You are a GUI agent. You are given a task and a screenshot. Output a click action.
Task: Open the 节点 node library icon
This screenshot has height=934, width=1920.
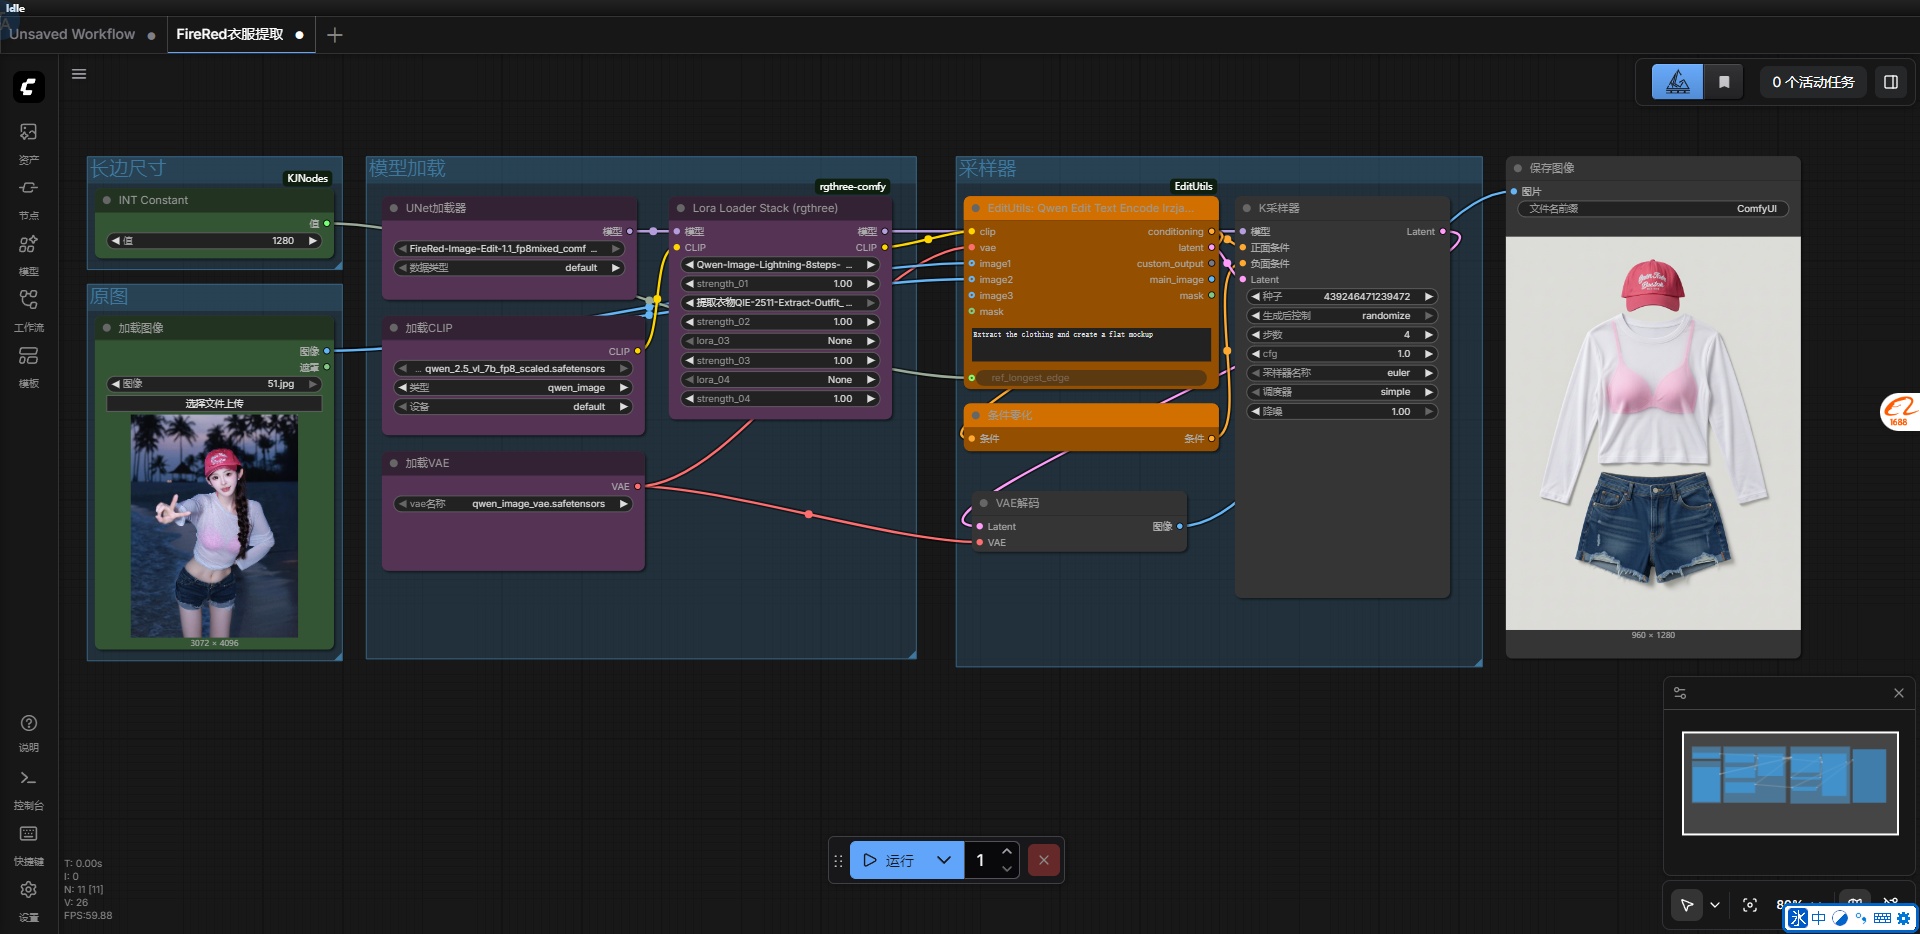tap(28, 189)
